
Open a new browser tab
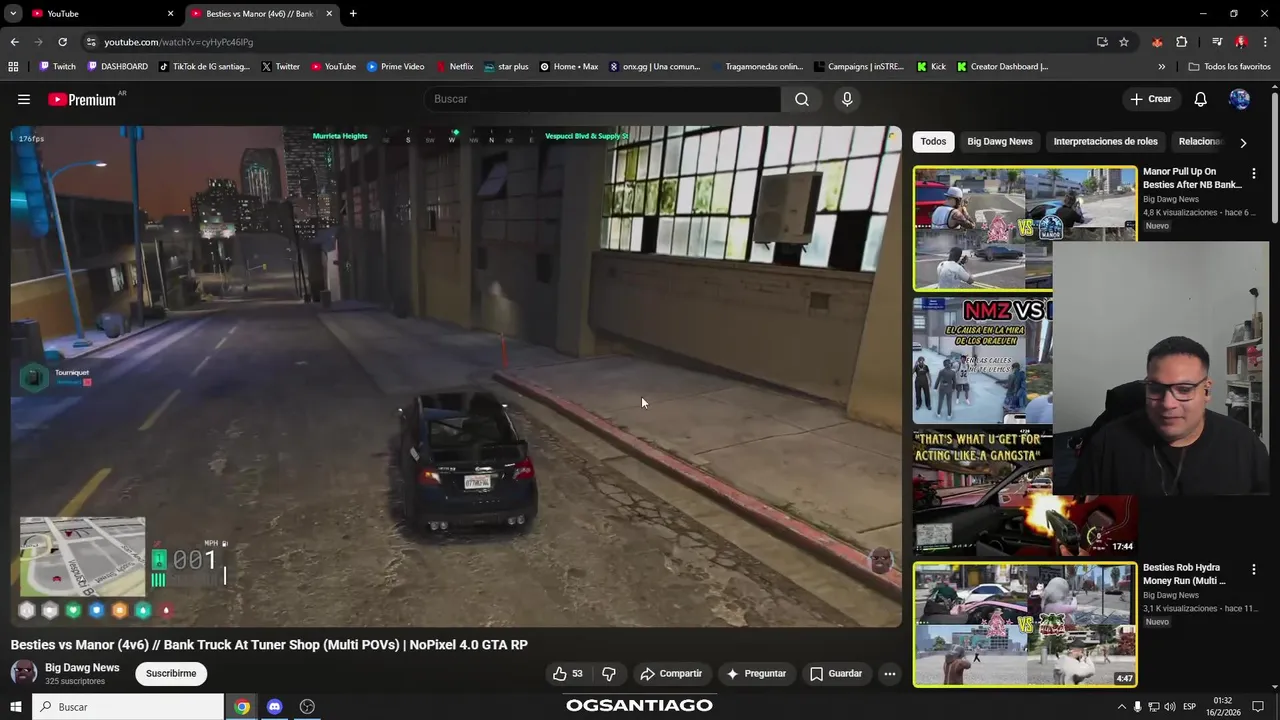click(x=353, y=14)
